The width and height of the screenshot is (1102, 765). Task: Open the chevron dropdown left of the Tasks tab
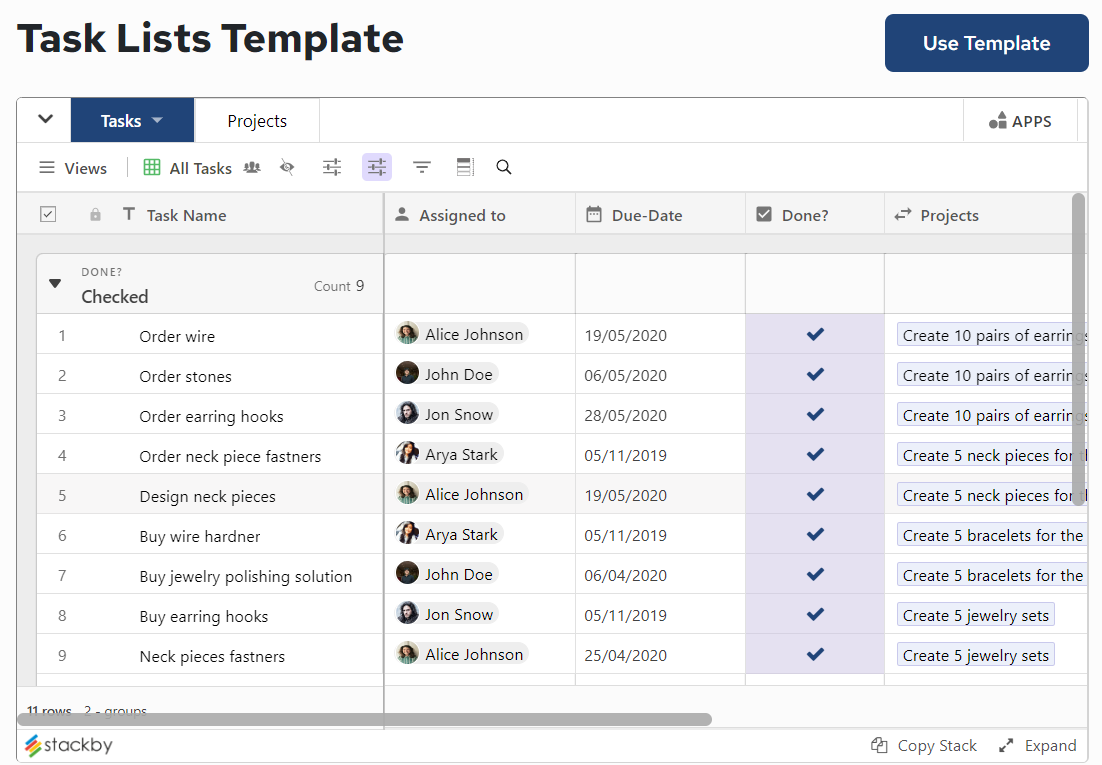click(x=43, y=120)
